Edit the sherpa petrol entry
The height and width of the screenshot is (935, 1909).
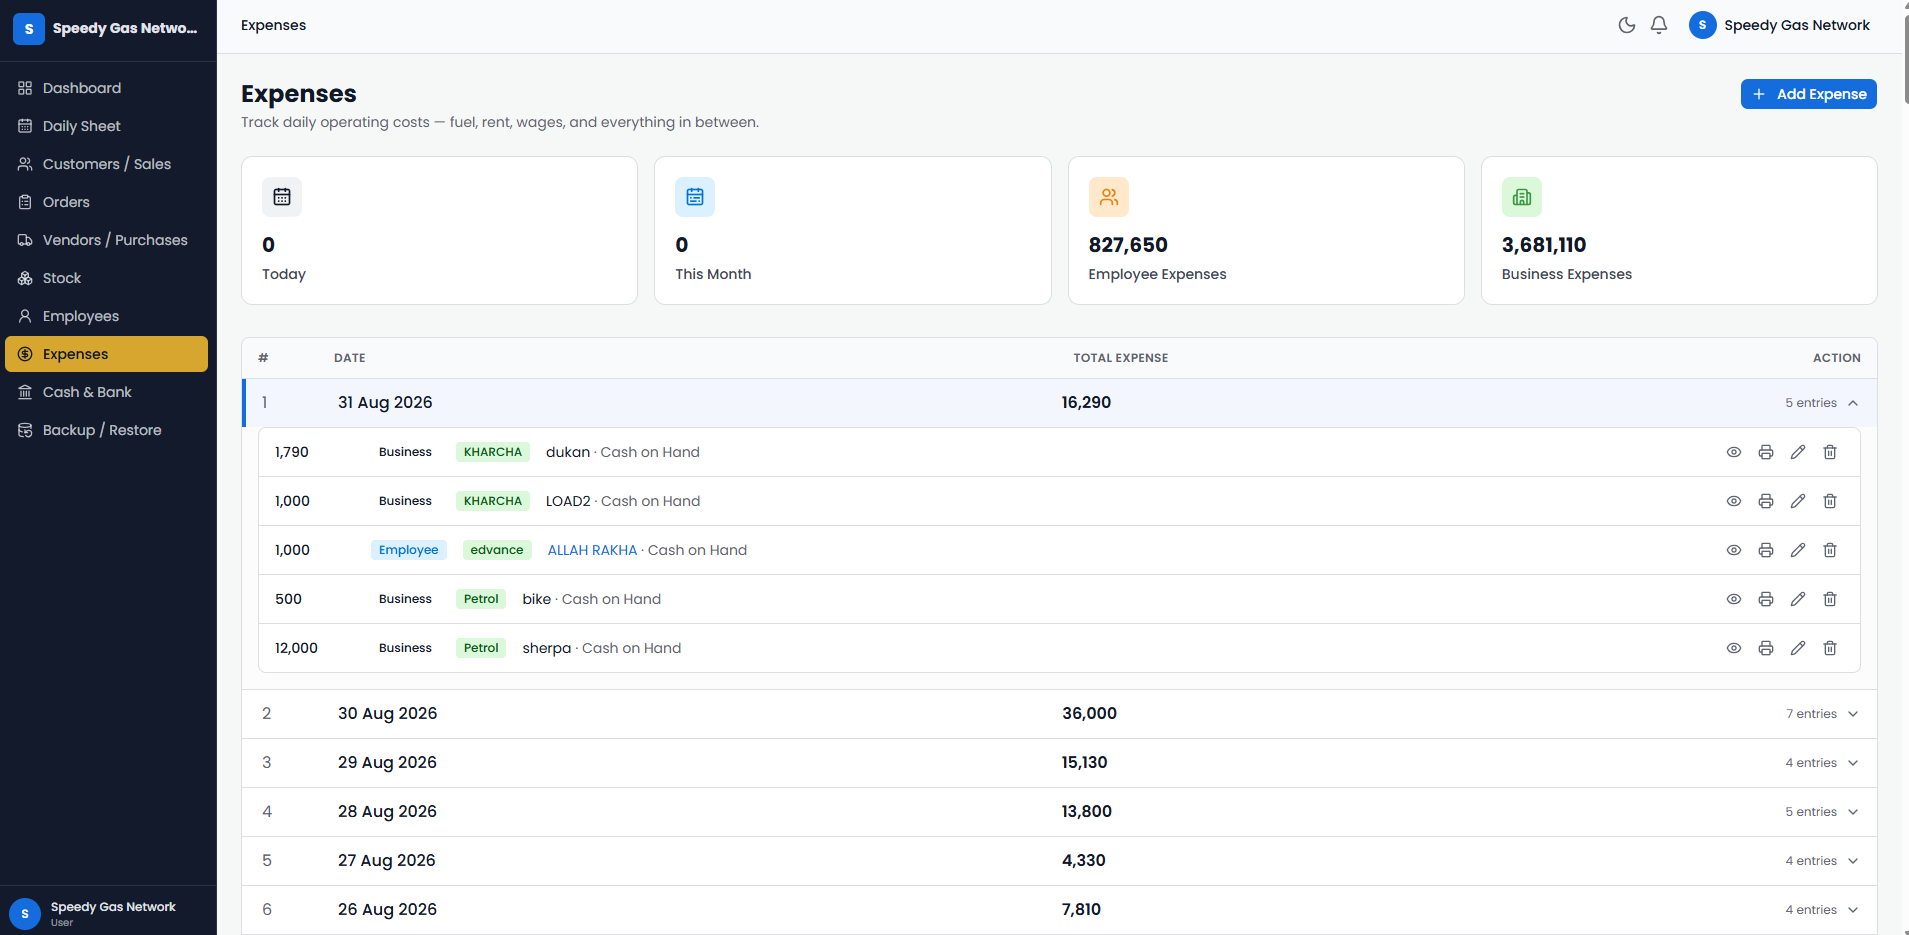click(1798, 648)
